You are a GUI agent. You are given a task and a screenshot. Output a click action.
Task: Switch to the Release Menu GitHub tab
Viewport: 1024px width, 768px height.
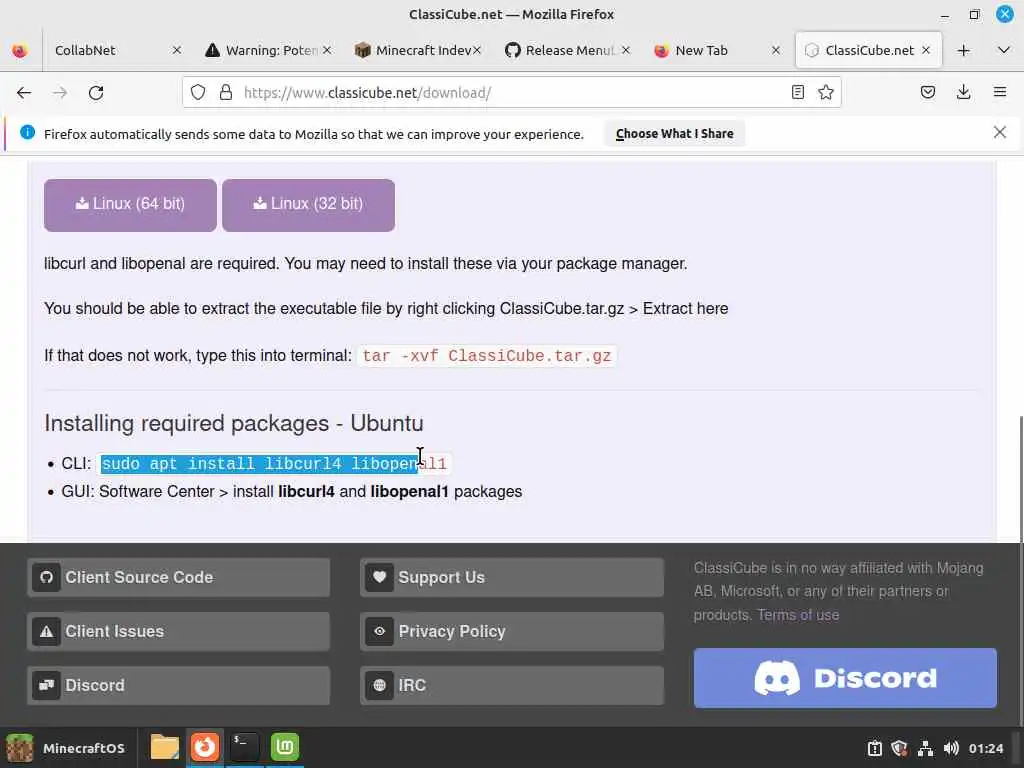[562, 50]
